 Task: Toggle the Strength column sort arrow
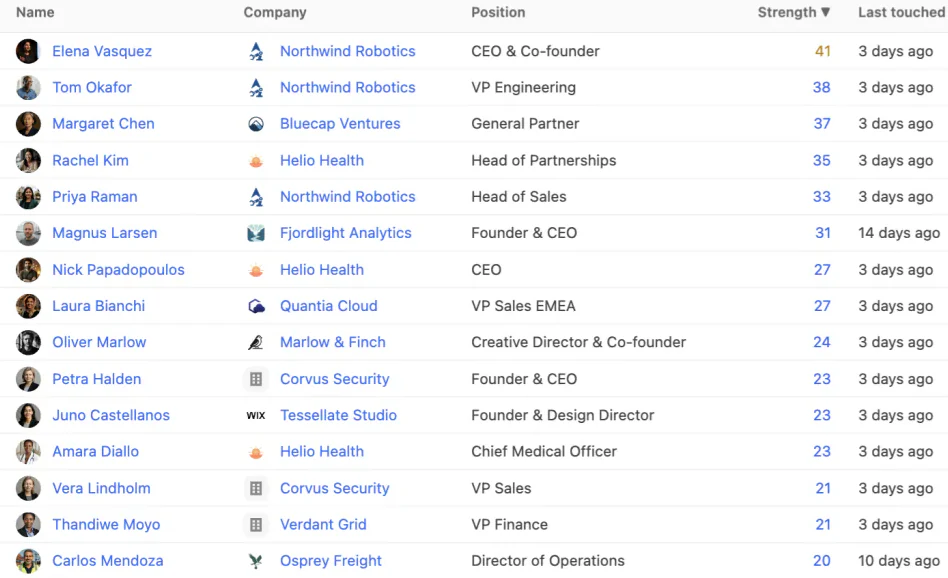825,12
